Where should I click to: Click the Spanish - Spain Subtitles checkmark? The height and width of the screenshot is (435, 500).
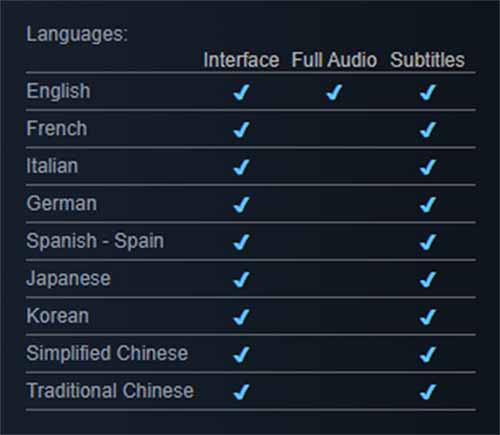click(428, 242)
